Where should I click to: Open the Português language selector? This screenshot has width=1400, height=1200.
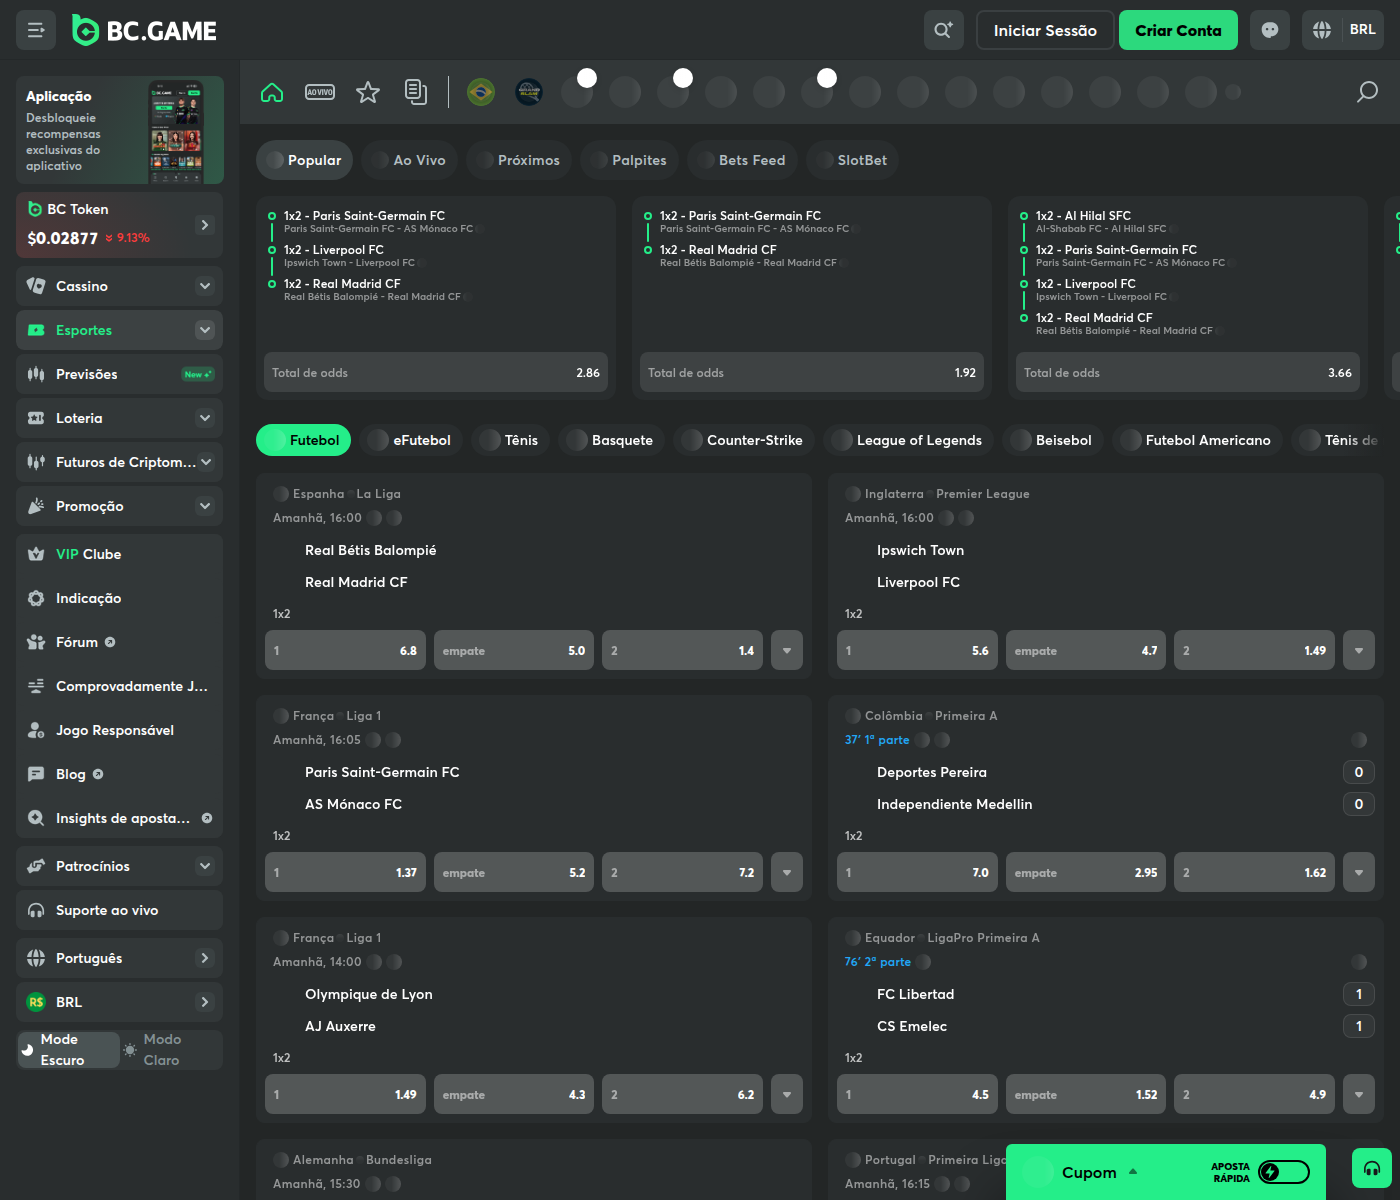119,958
